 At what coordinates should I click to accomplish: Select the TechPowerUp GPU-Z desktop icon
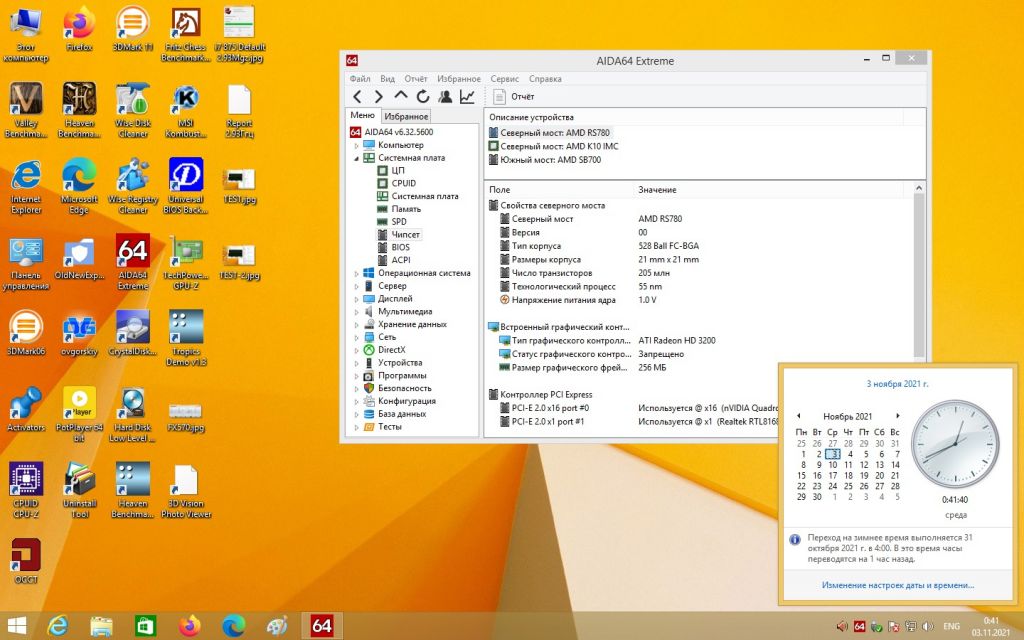pos(186,262)
